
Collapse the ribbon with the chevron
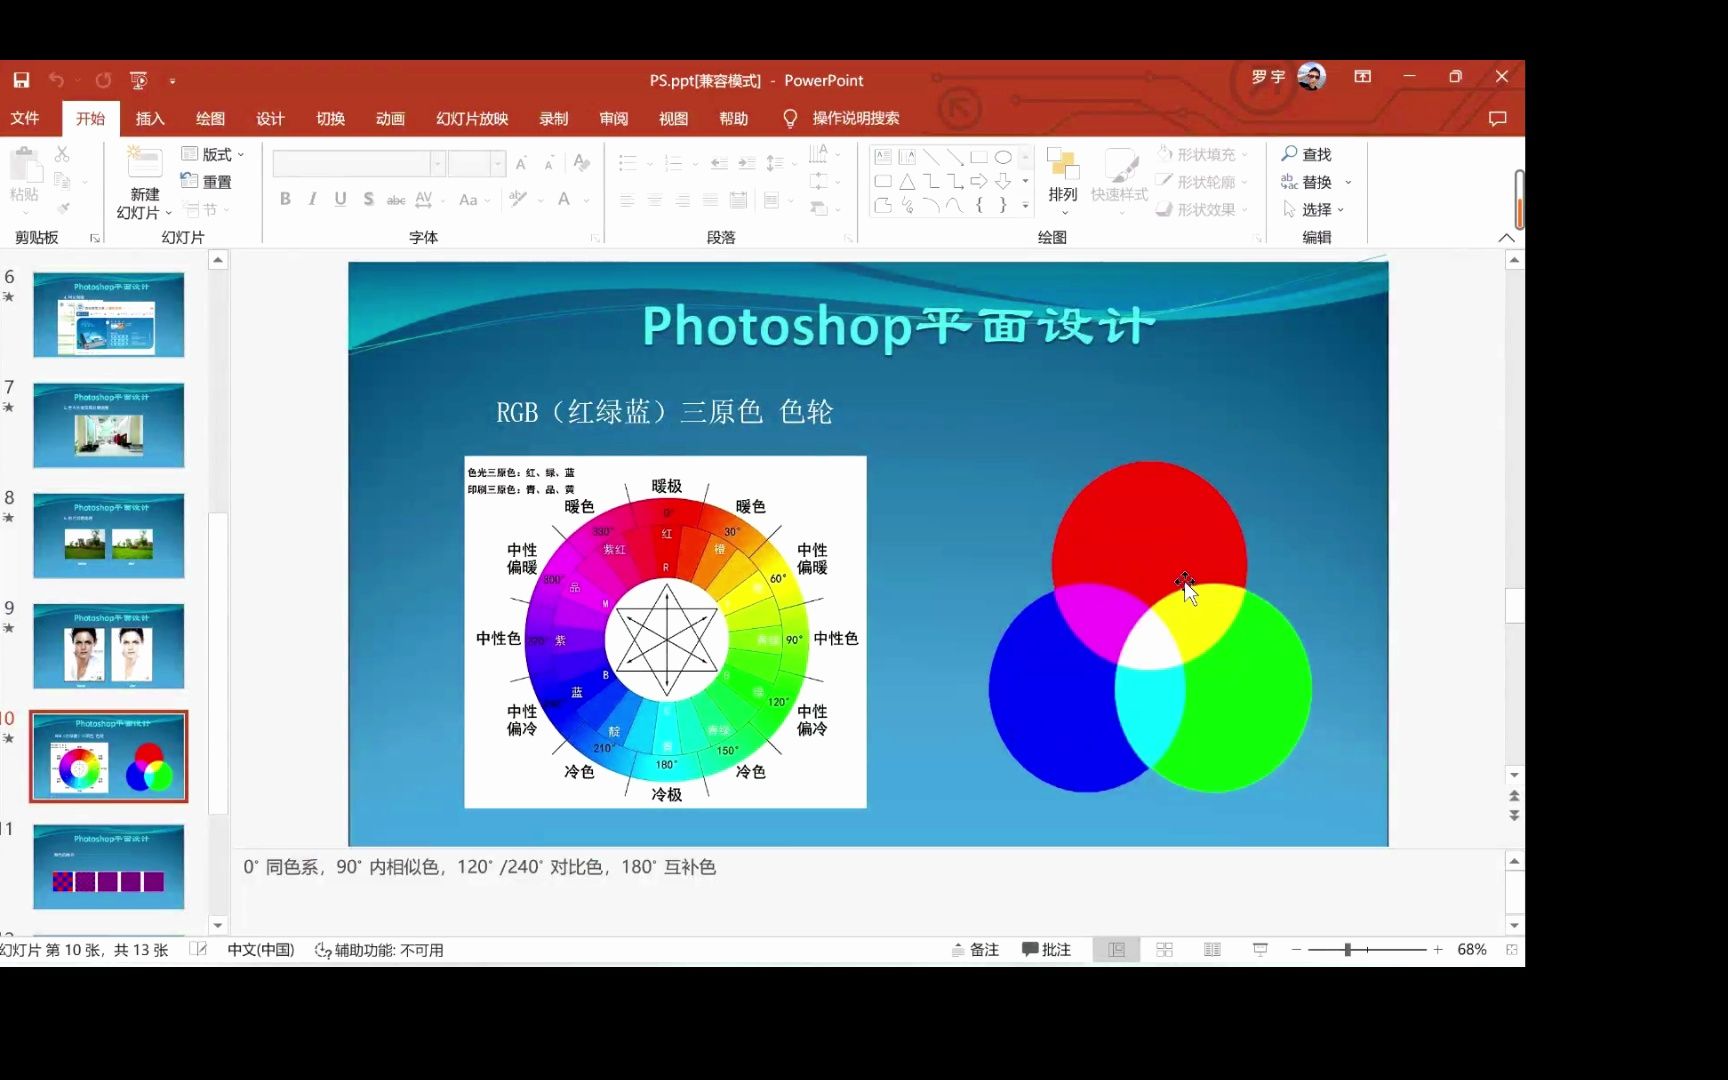pyautogui.click(x=1506, y=238)
